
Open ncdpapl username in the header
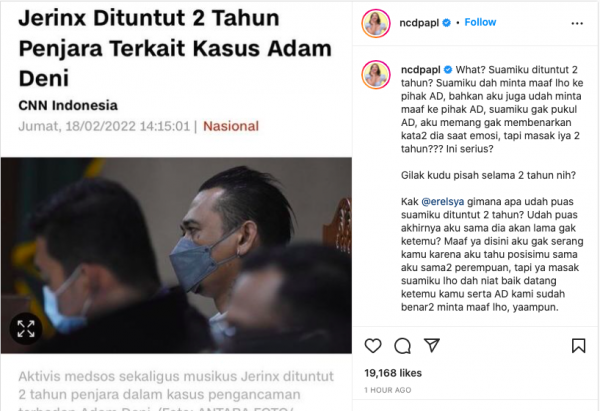(x=419, y=23)
